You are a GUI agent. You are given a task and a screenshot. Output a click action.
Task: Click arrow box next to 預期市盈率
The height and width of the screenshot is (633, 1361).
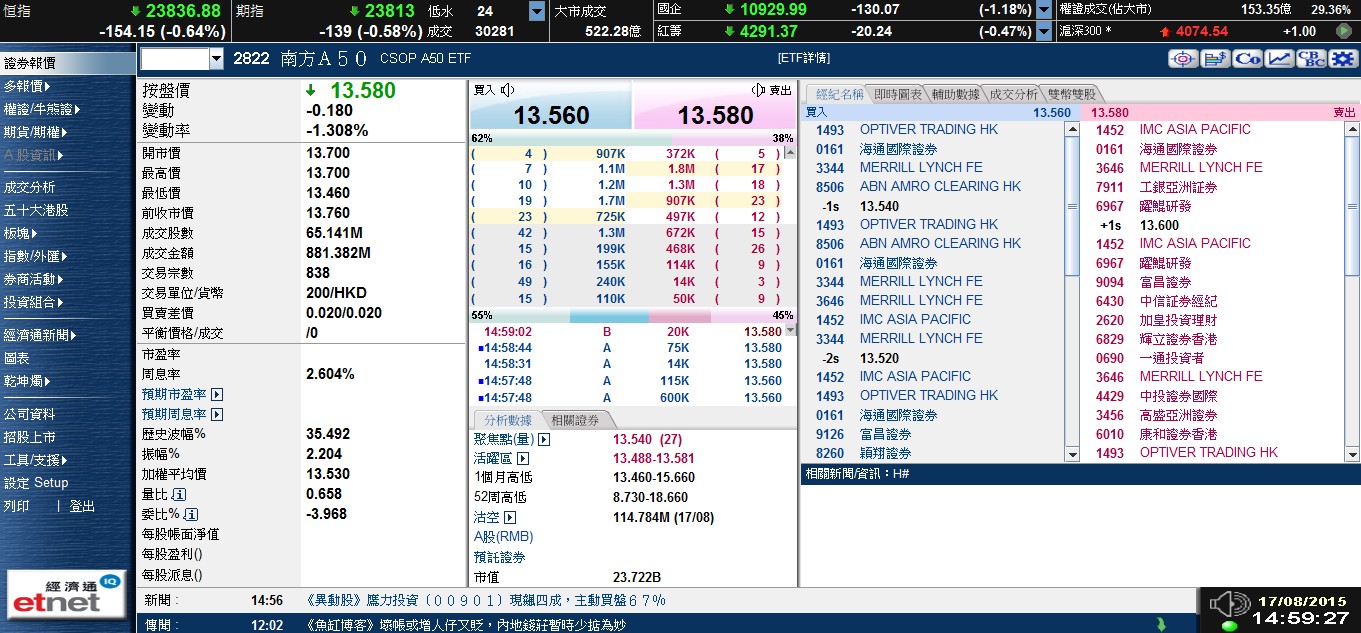217,394
